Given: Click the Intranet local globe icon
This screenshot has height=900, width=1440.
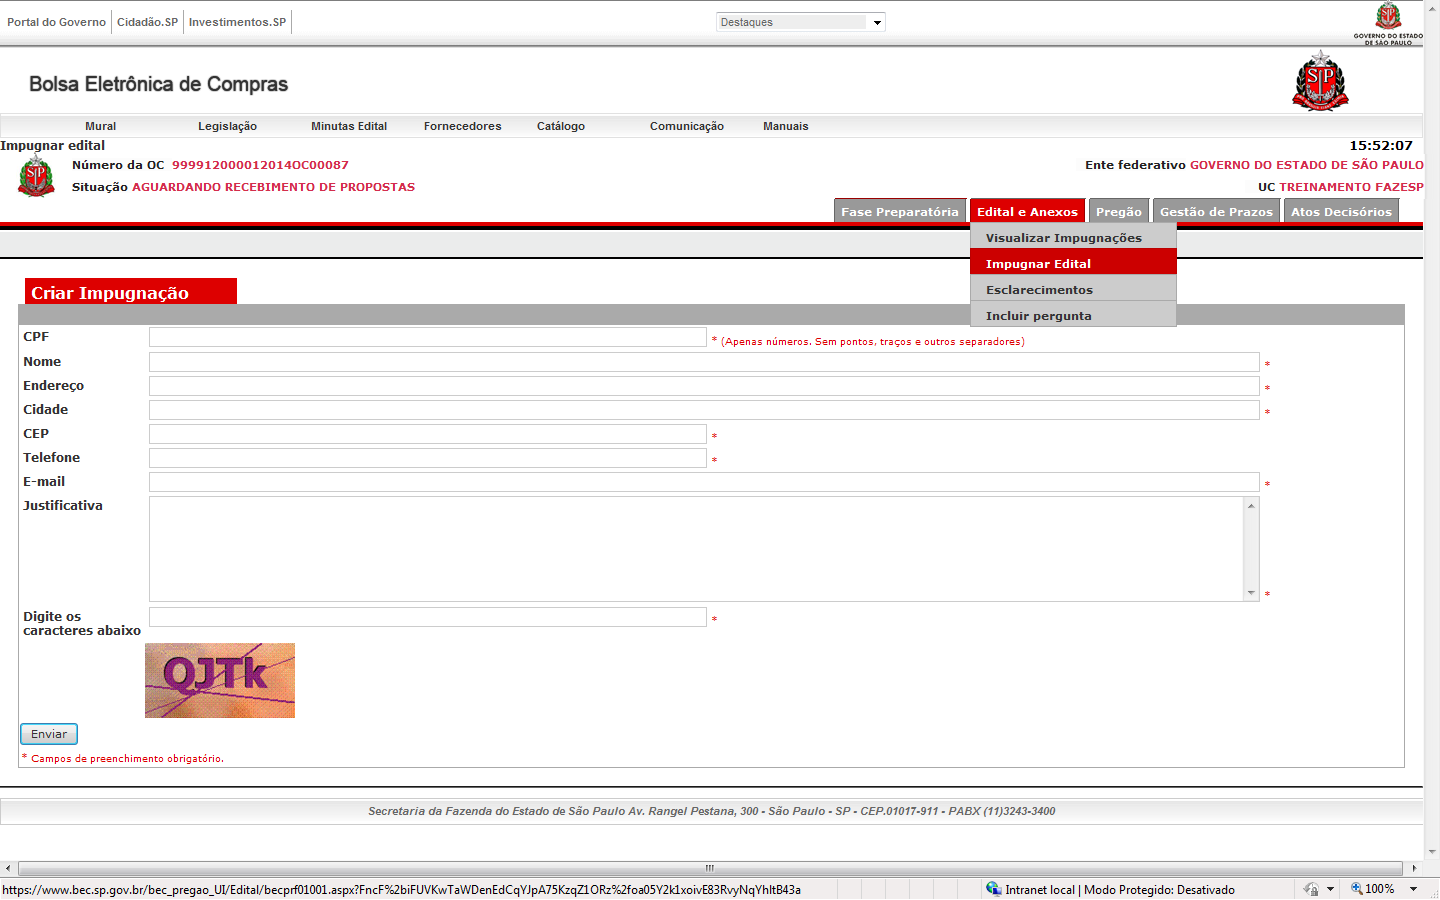Looking at the screenshot, I should tap(993, 889).
